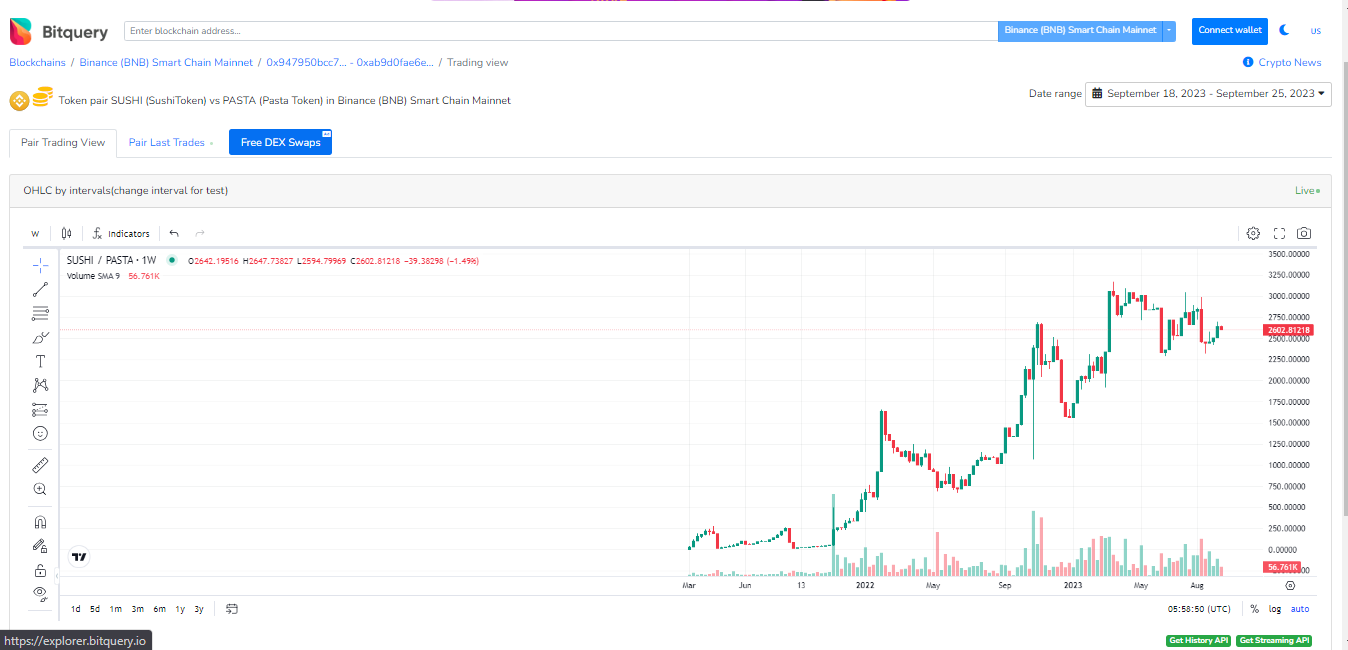Click the Volume SMA 9 indicator legend
This screenshot has height=650, width=1348.
[x=93, y=275]
